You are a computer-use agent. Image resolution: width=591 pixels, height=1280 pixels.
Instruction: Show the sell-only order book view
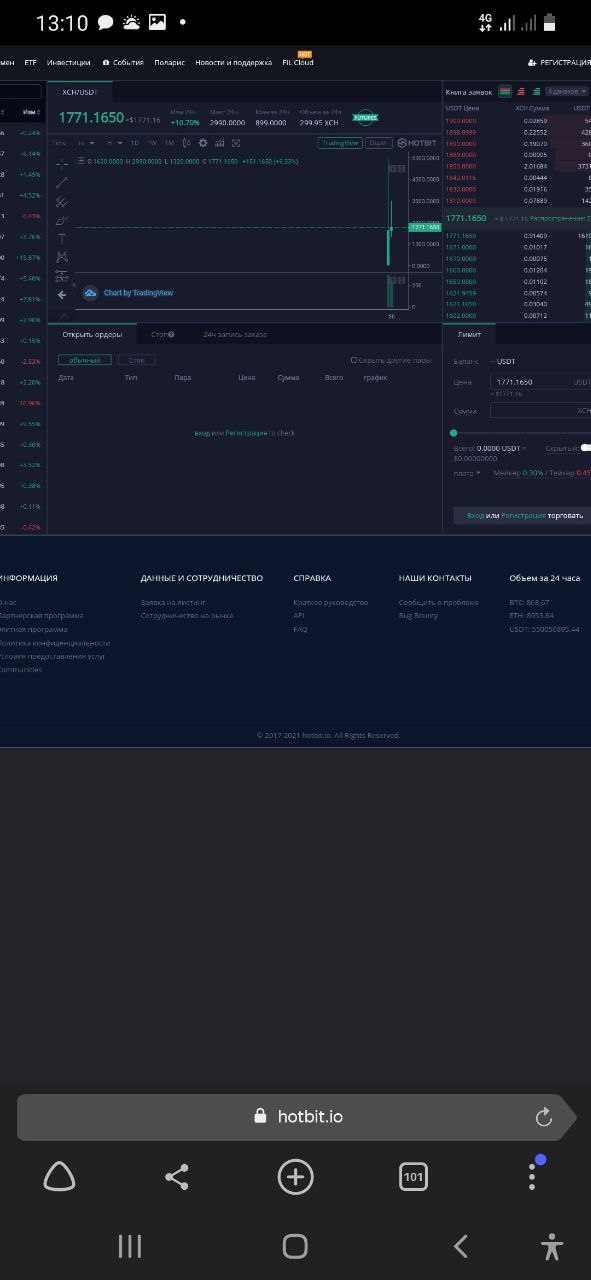click(x=520, y=92)
